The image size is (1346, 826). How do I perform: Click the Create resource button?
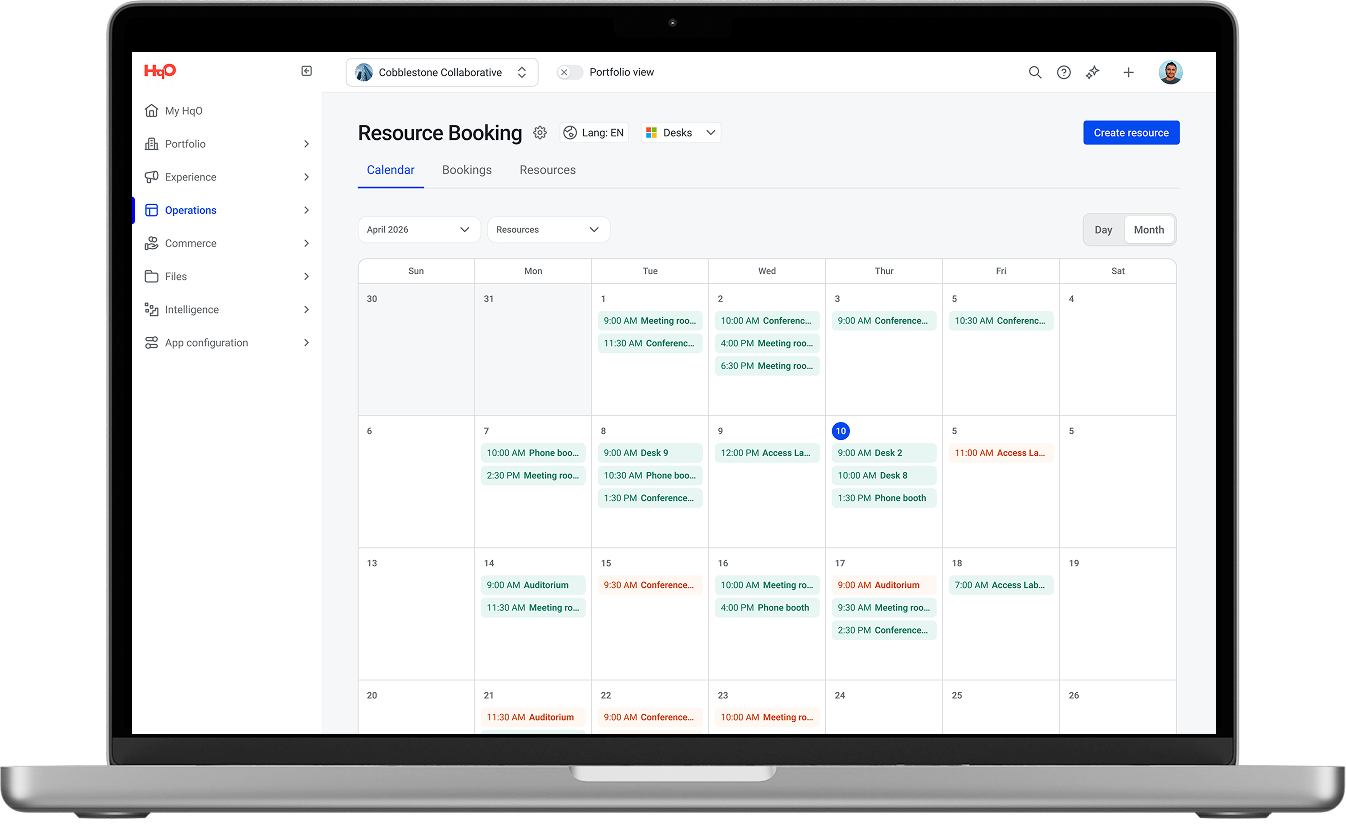tap(1131, 133)
